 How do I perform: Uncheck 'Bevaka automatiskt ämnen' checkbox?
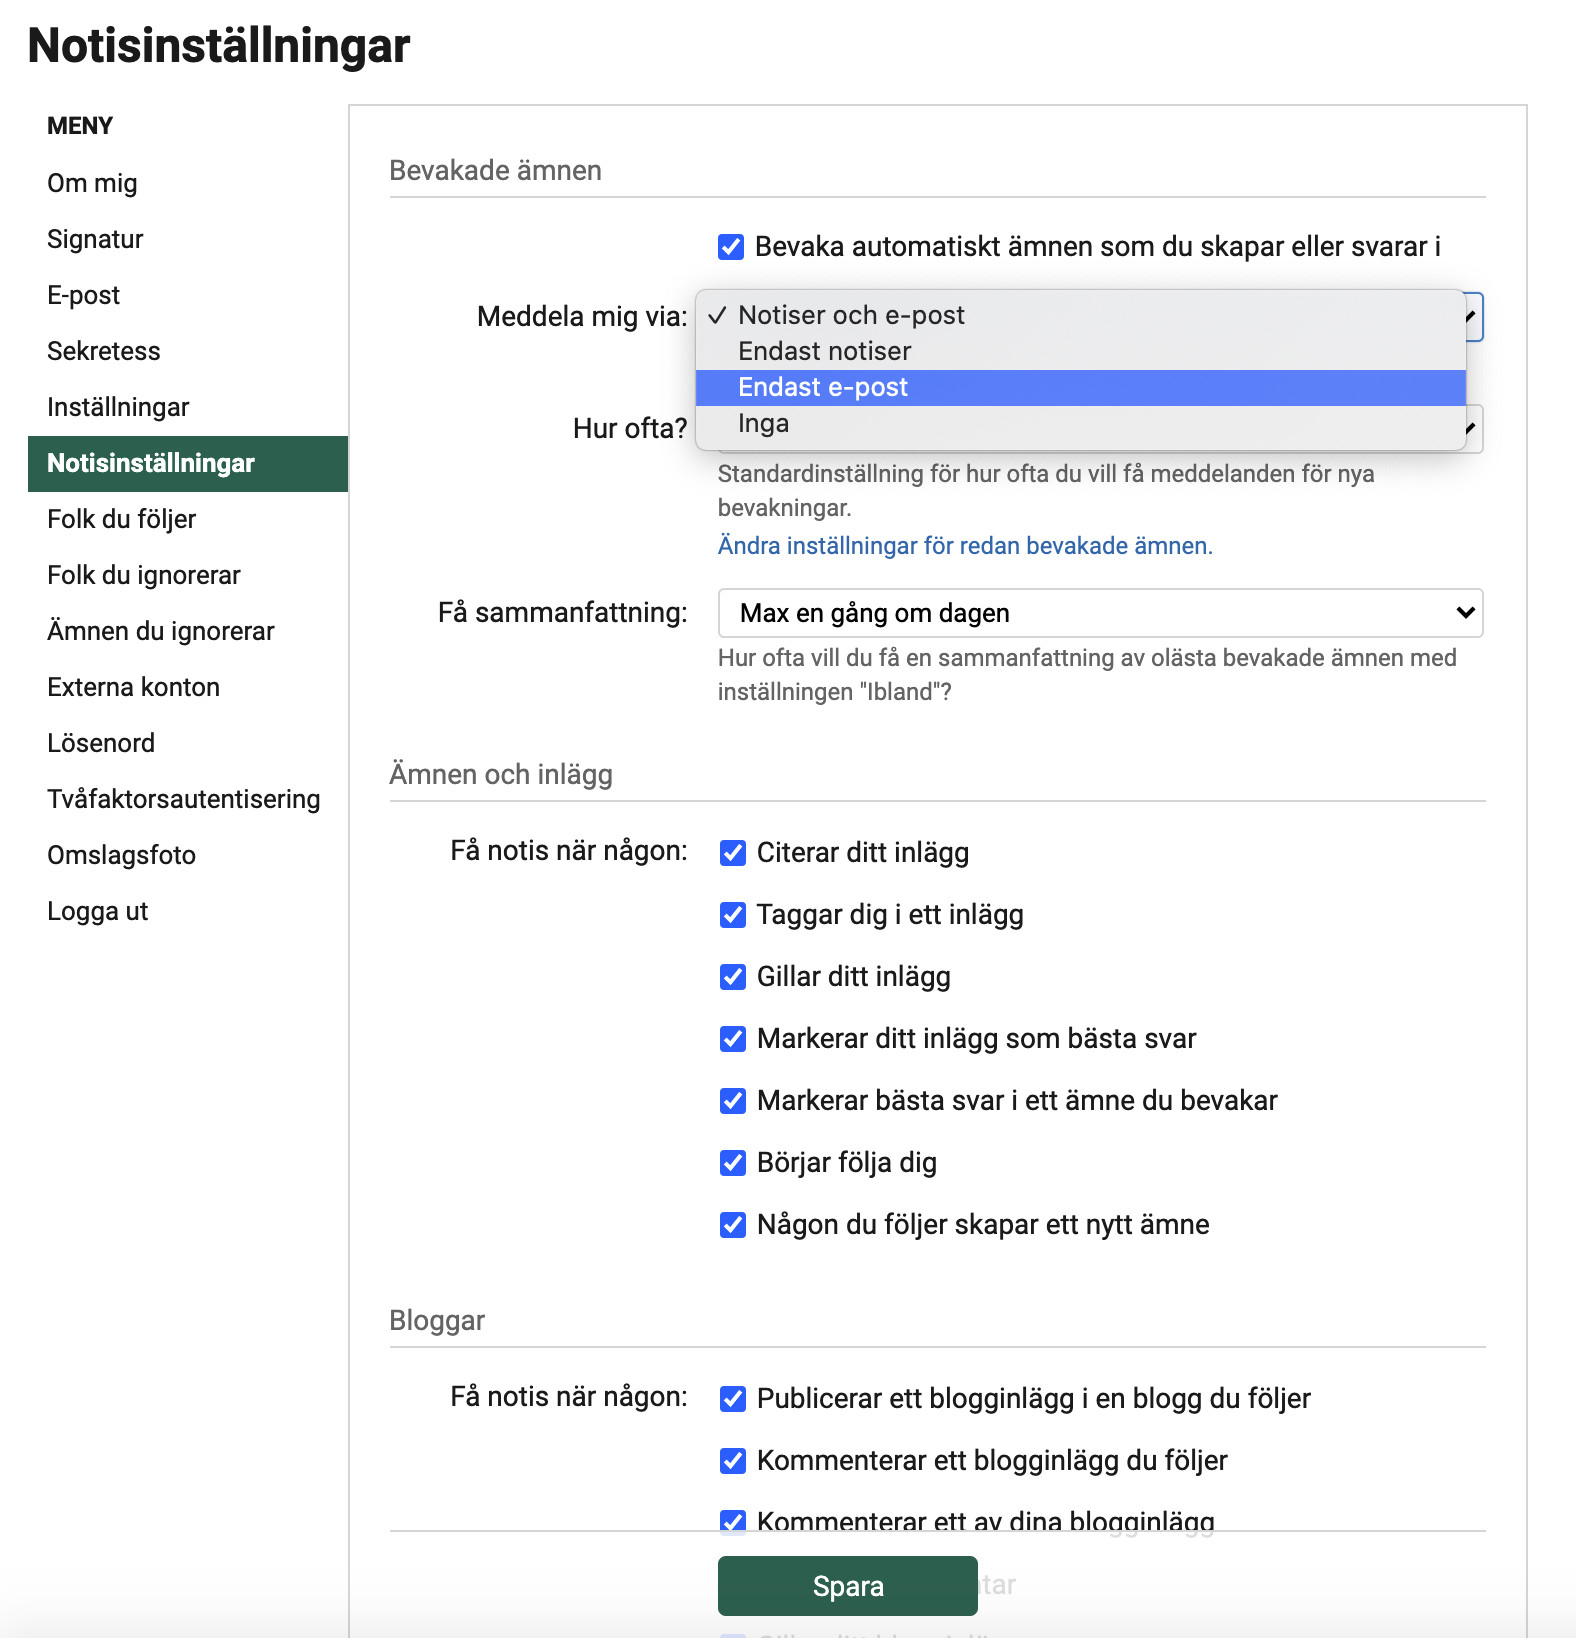731,247
